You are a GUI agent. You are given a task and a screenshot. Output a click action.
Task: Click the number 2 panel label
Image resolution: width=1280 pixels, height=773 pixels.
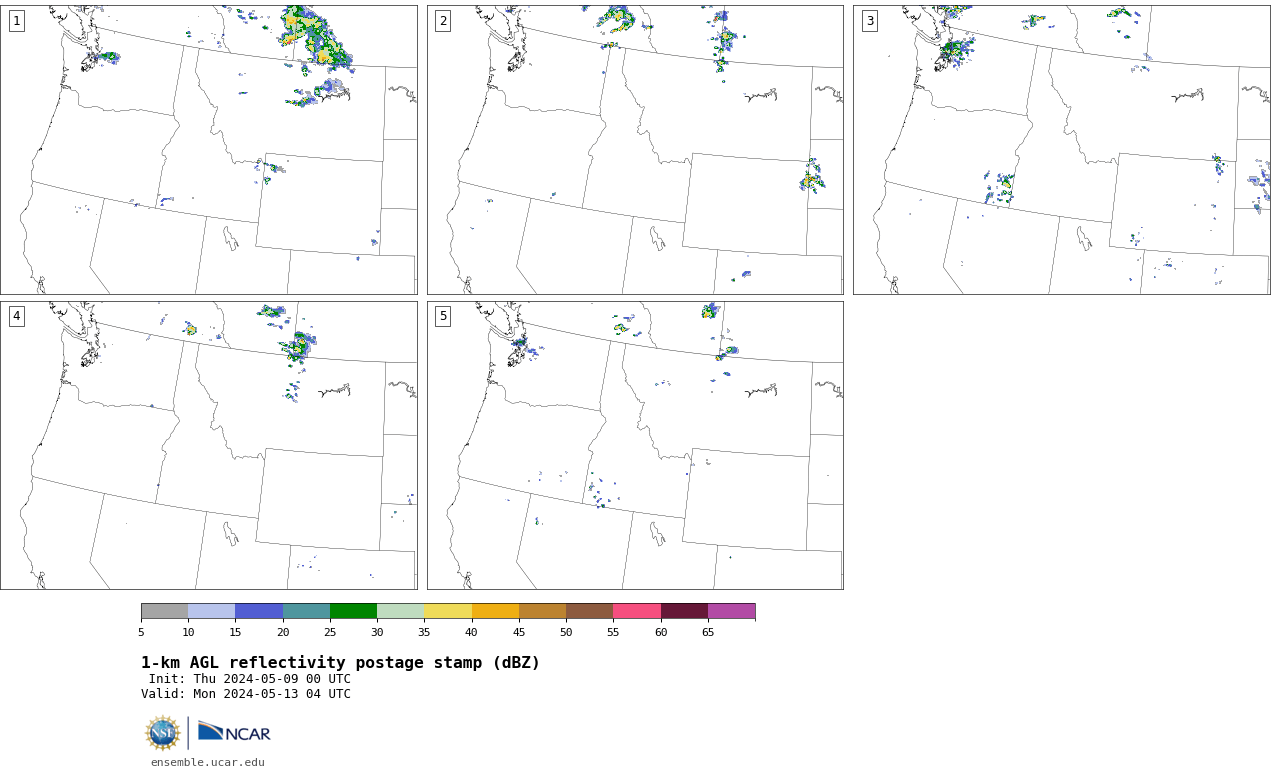point(443,21)
